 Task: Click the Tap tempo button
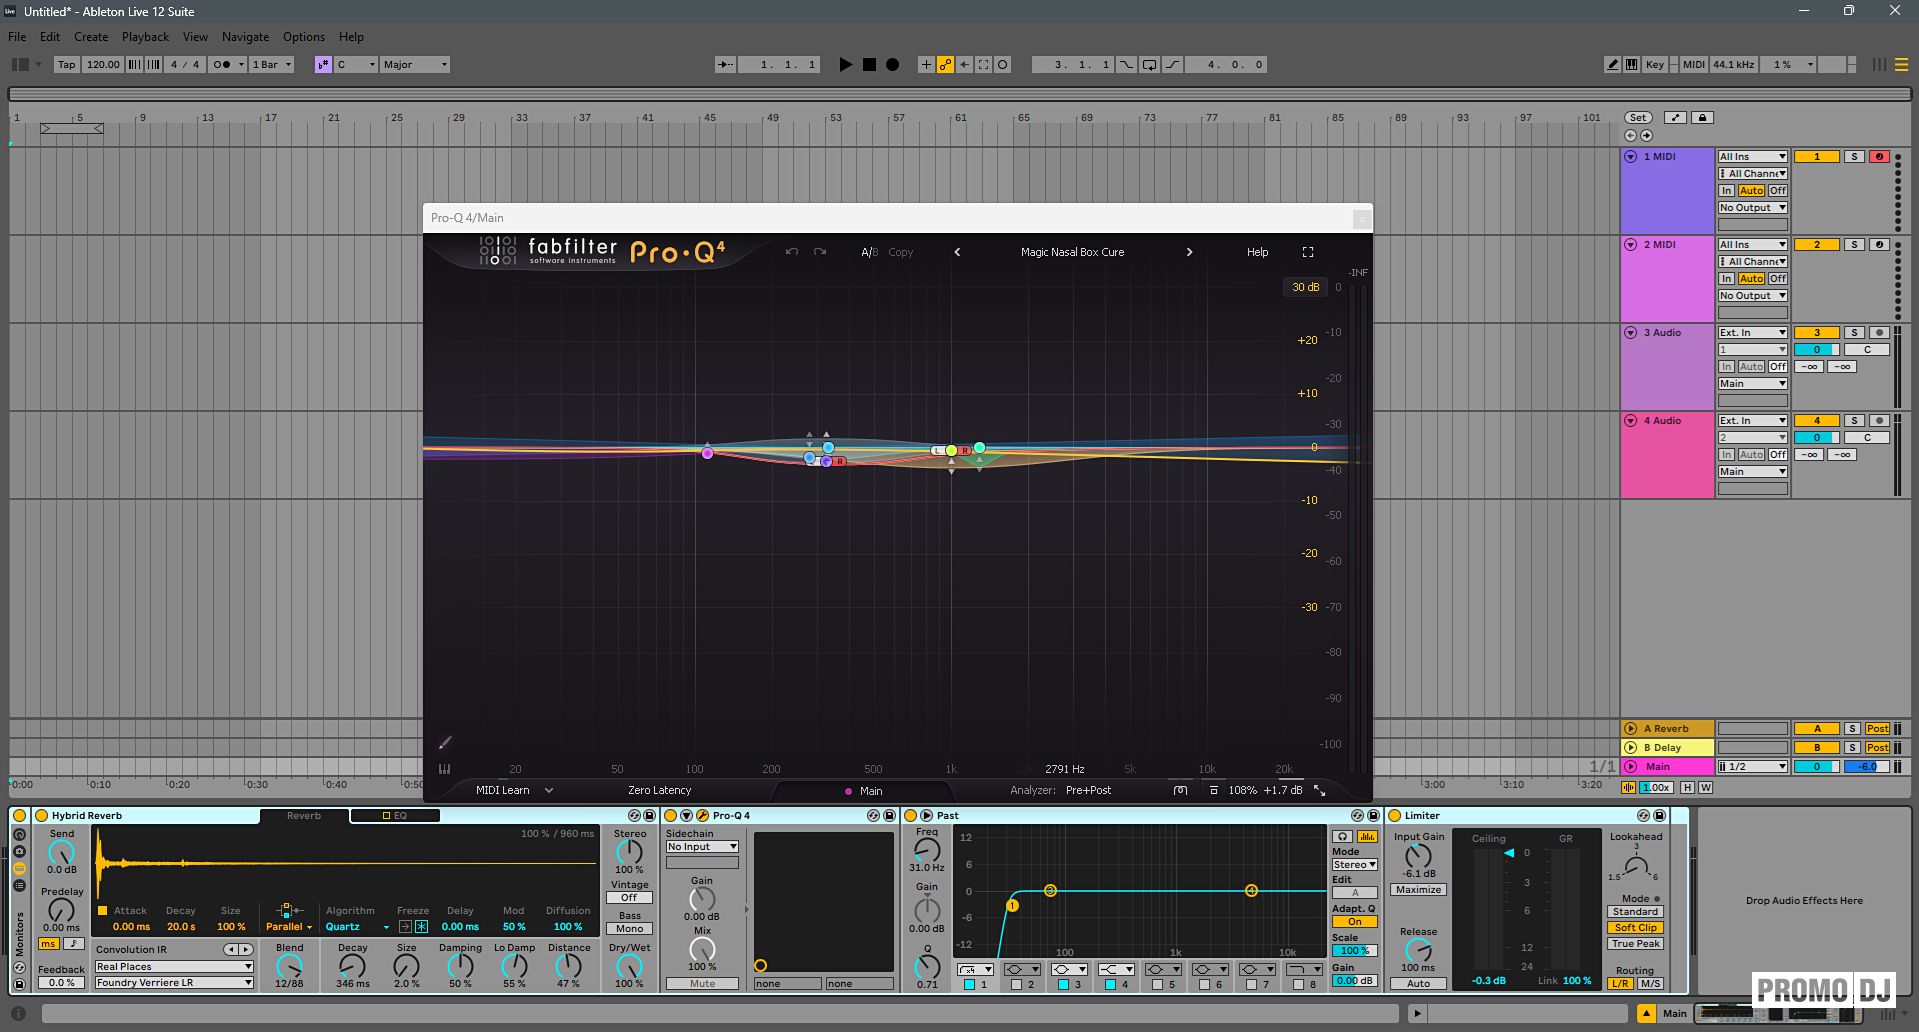[x=66, y=64]
